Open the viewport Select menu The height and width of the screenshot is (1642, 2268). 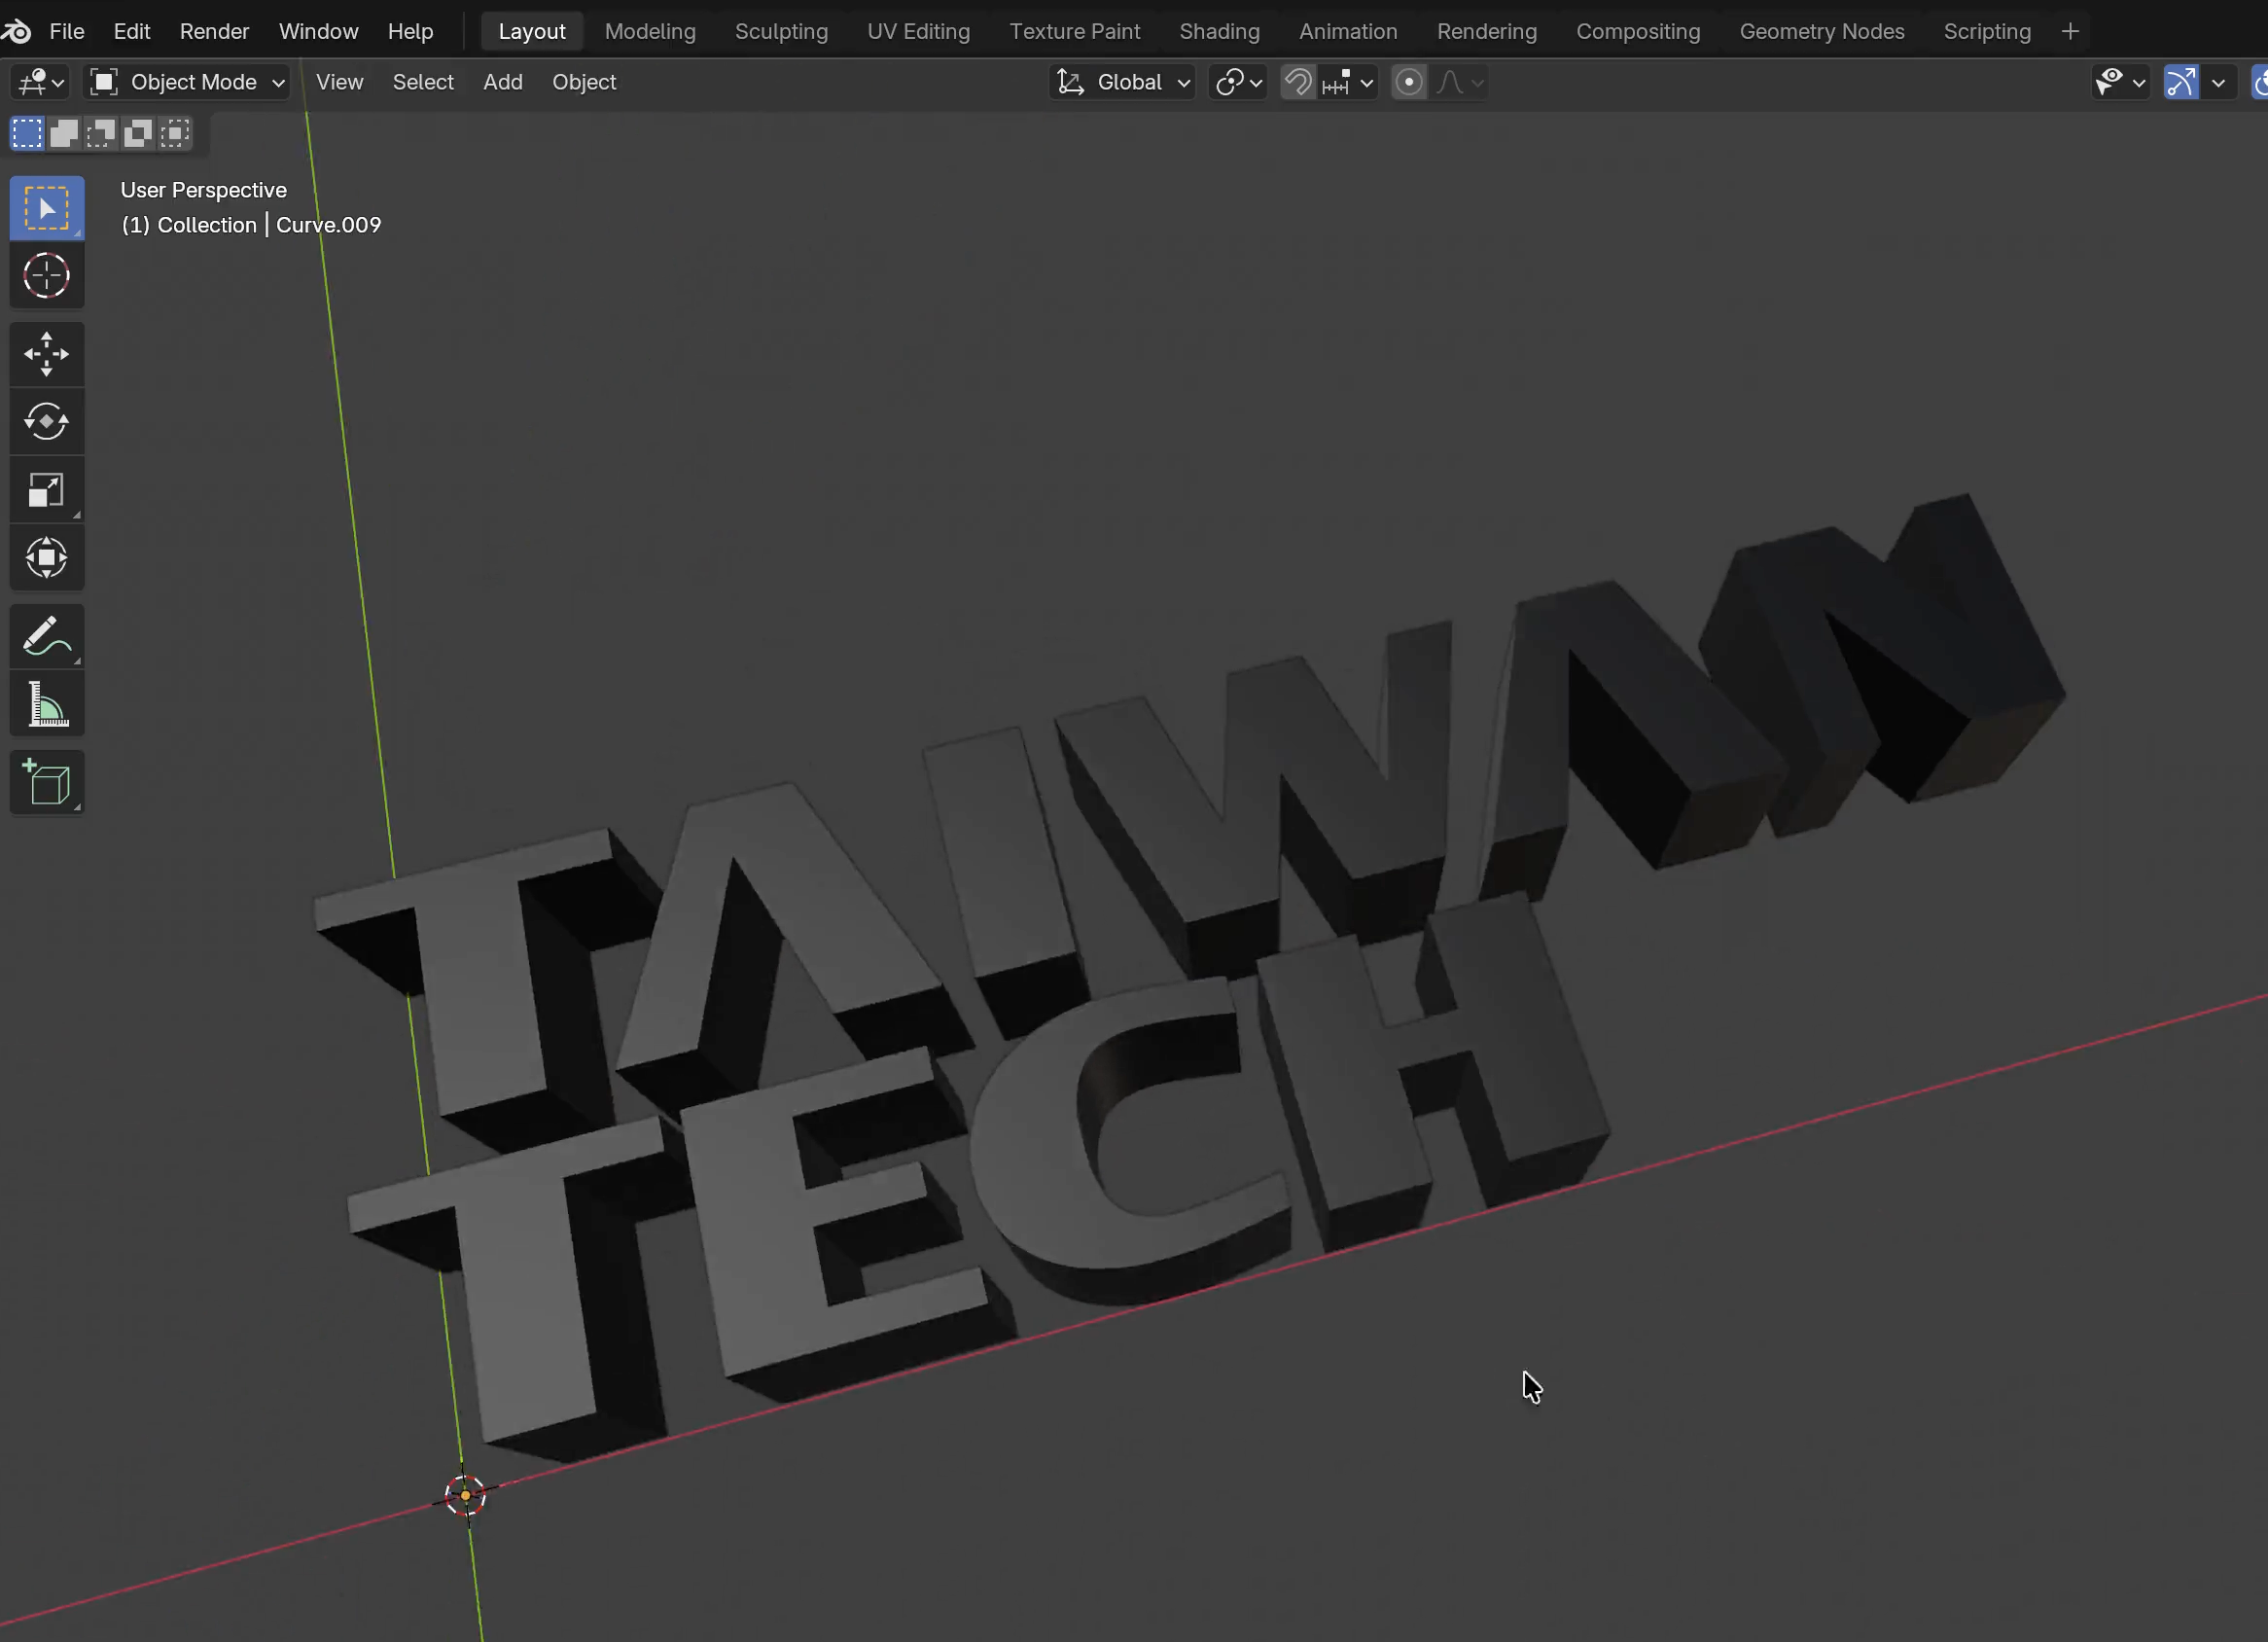pos(423,82)
